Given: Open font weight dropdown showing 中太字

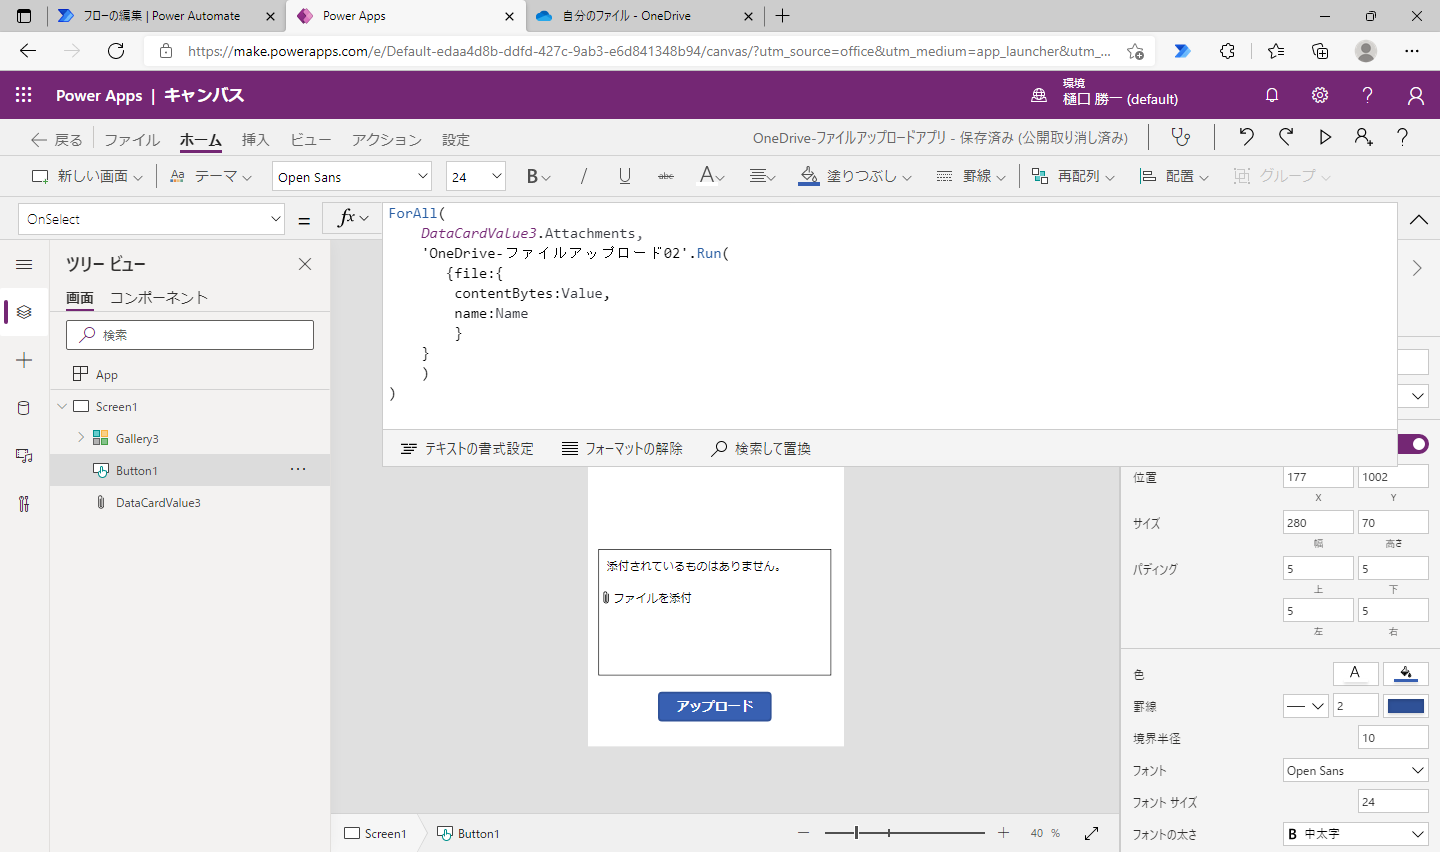Looking at the screenshot, I should pos(1356,834).
